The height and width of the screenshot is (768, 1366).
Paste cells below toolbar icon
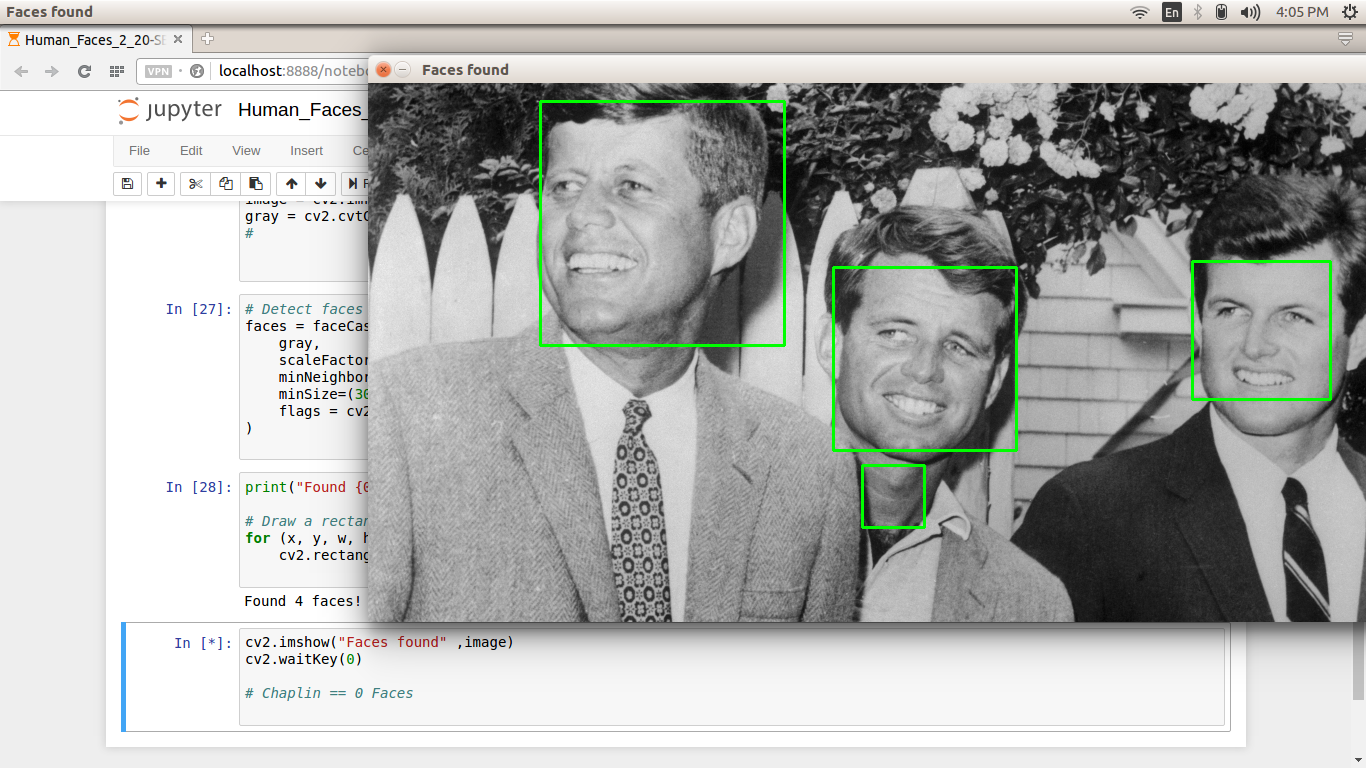tap(256, 184)
